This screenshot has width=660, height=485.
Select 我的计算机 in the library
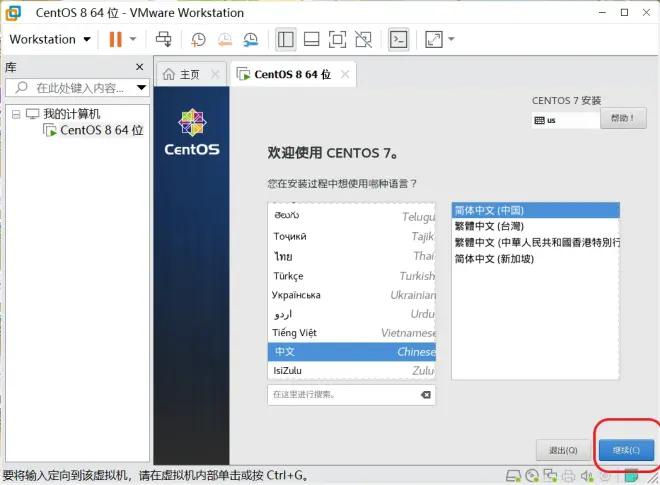click(72, 114)
